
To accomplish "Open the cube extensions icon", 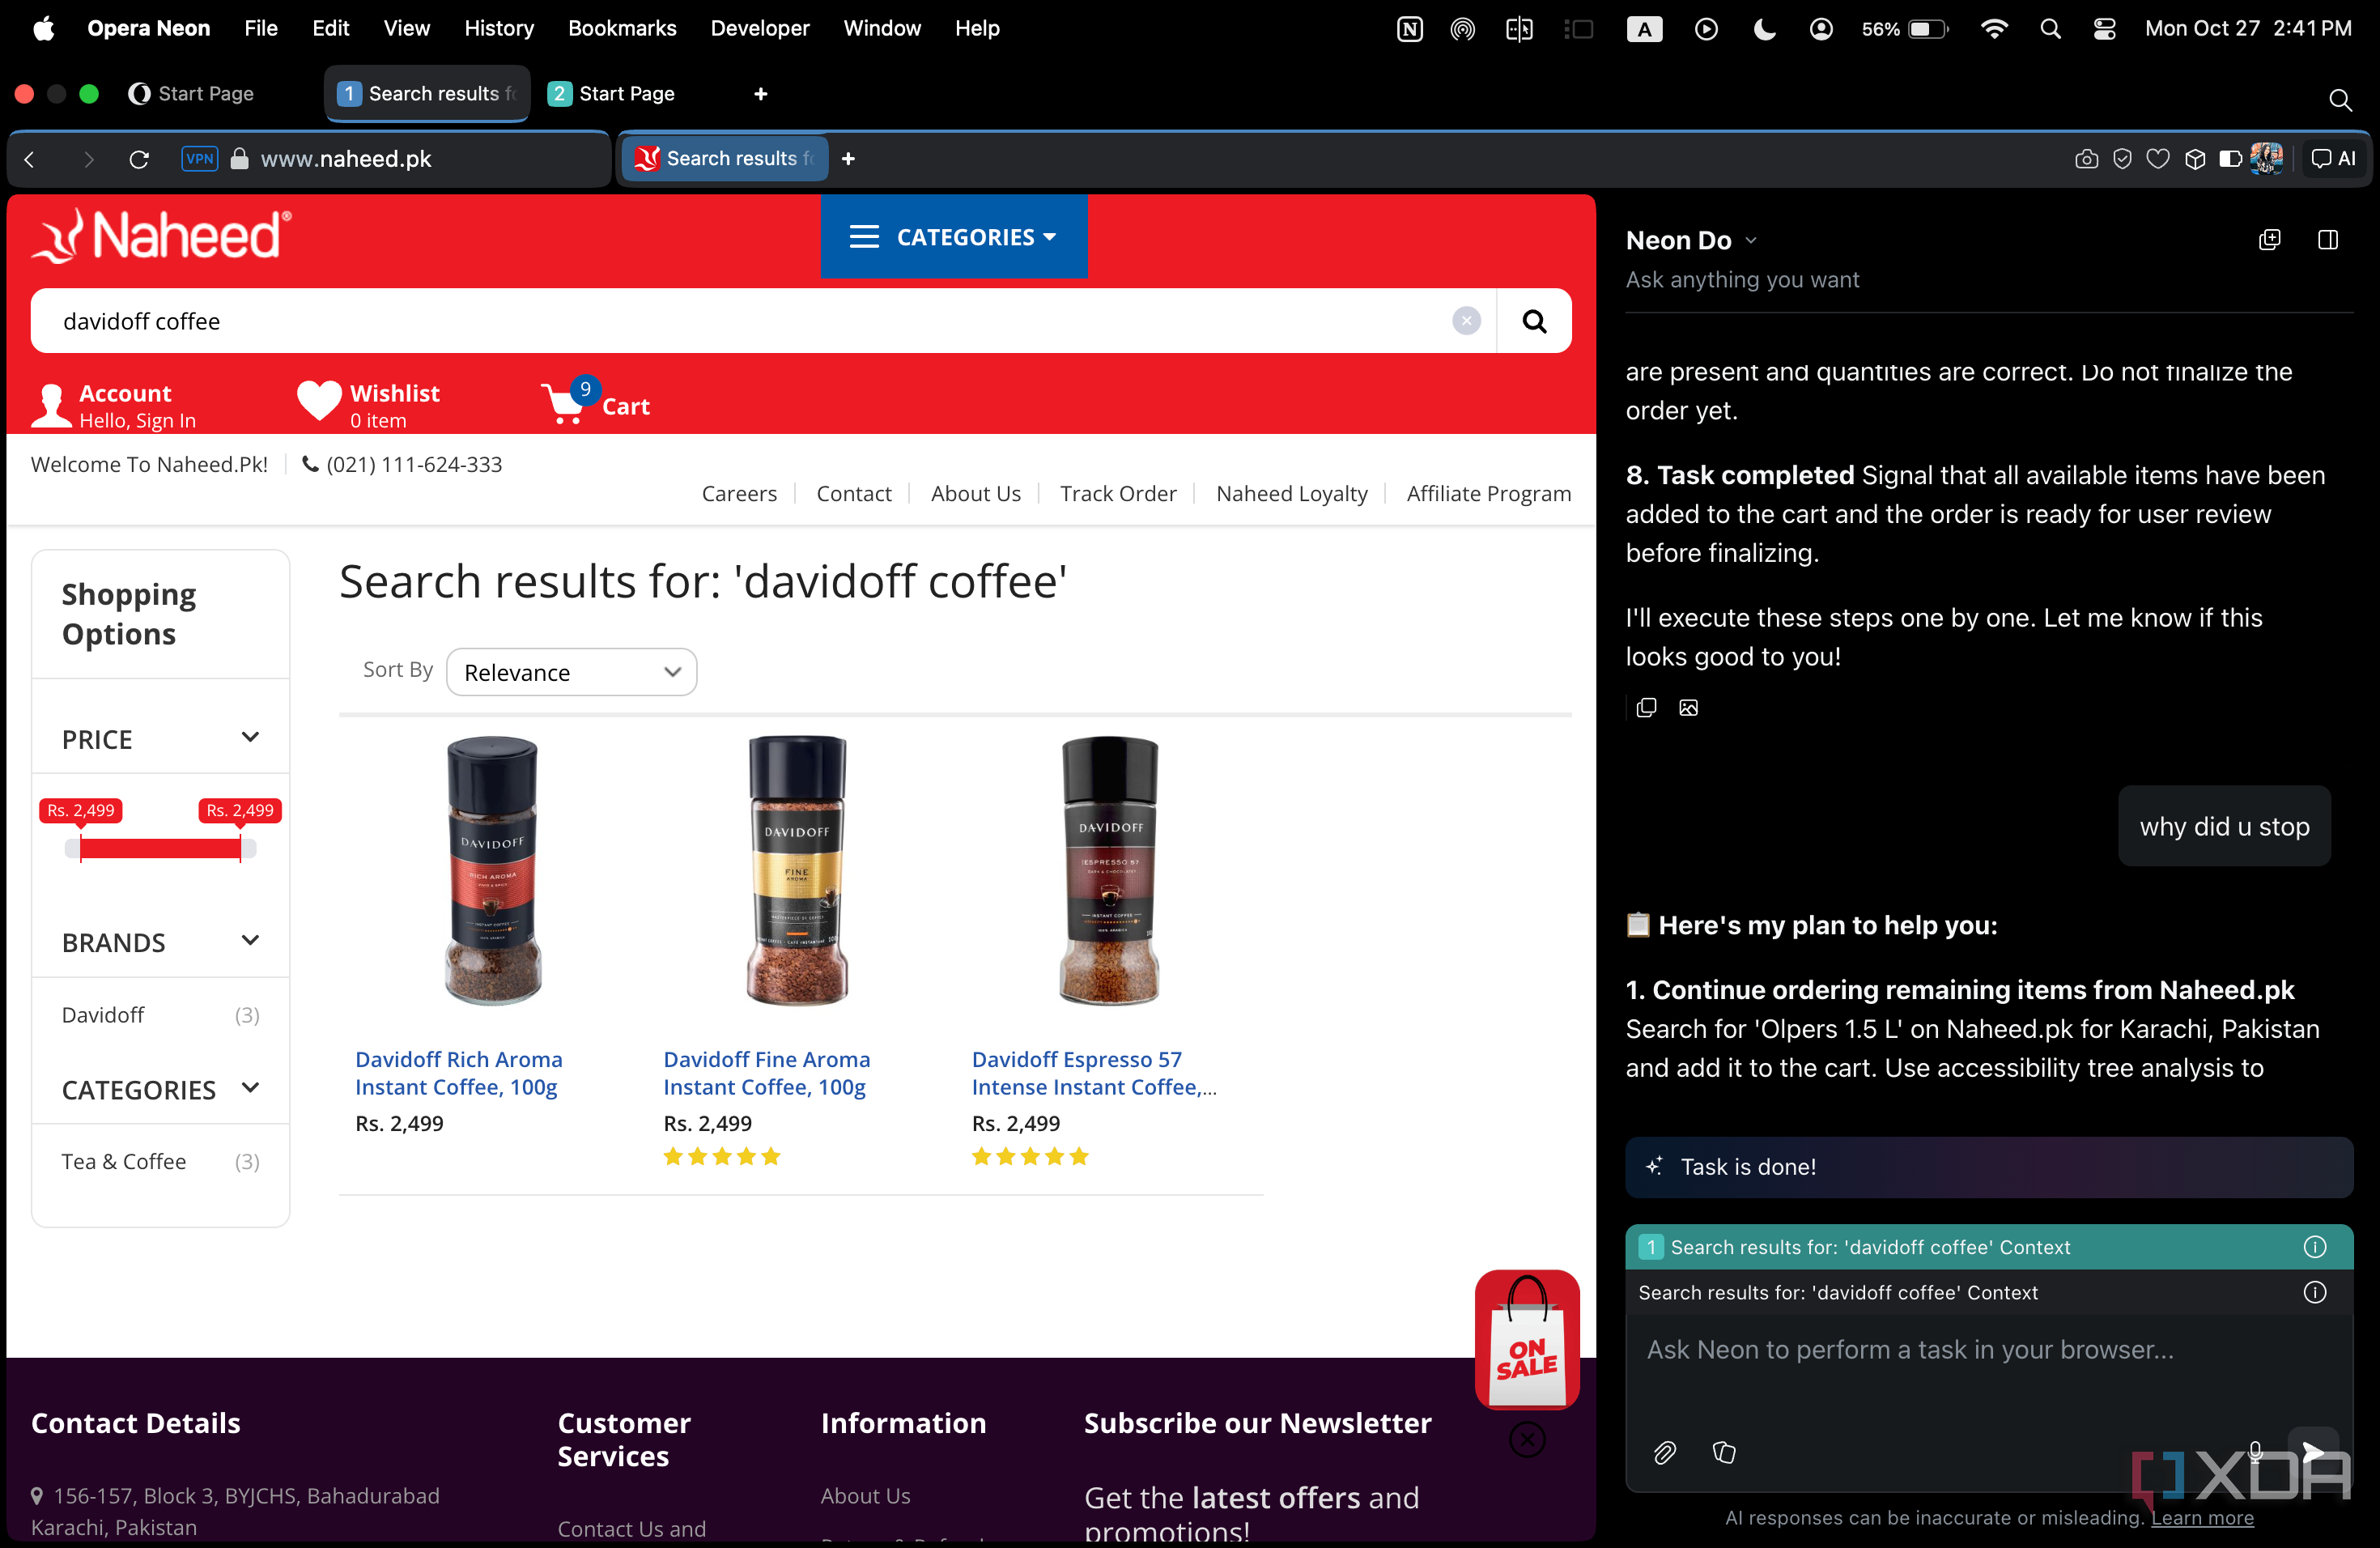I will tap(2194, 159).
